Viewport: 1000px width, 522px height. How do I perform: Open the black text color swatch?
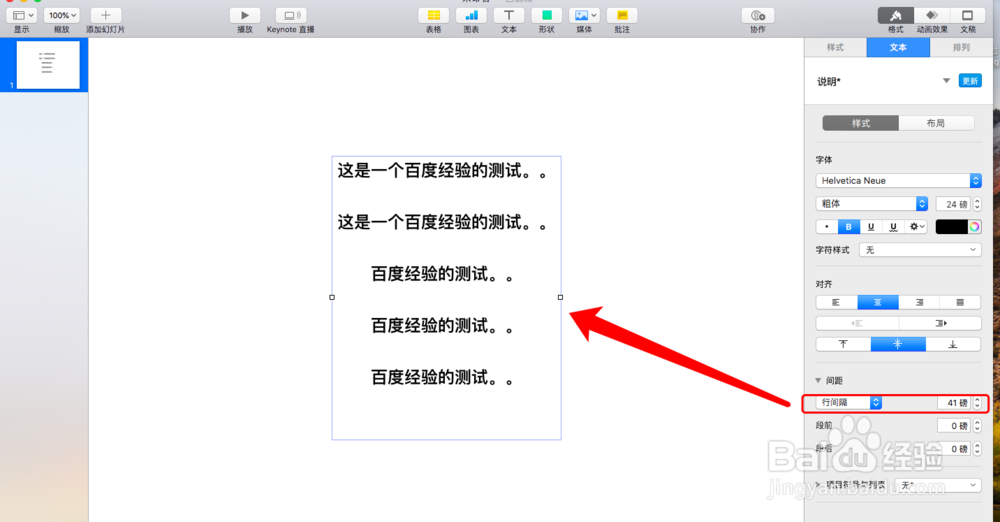click(952, 227)
